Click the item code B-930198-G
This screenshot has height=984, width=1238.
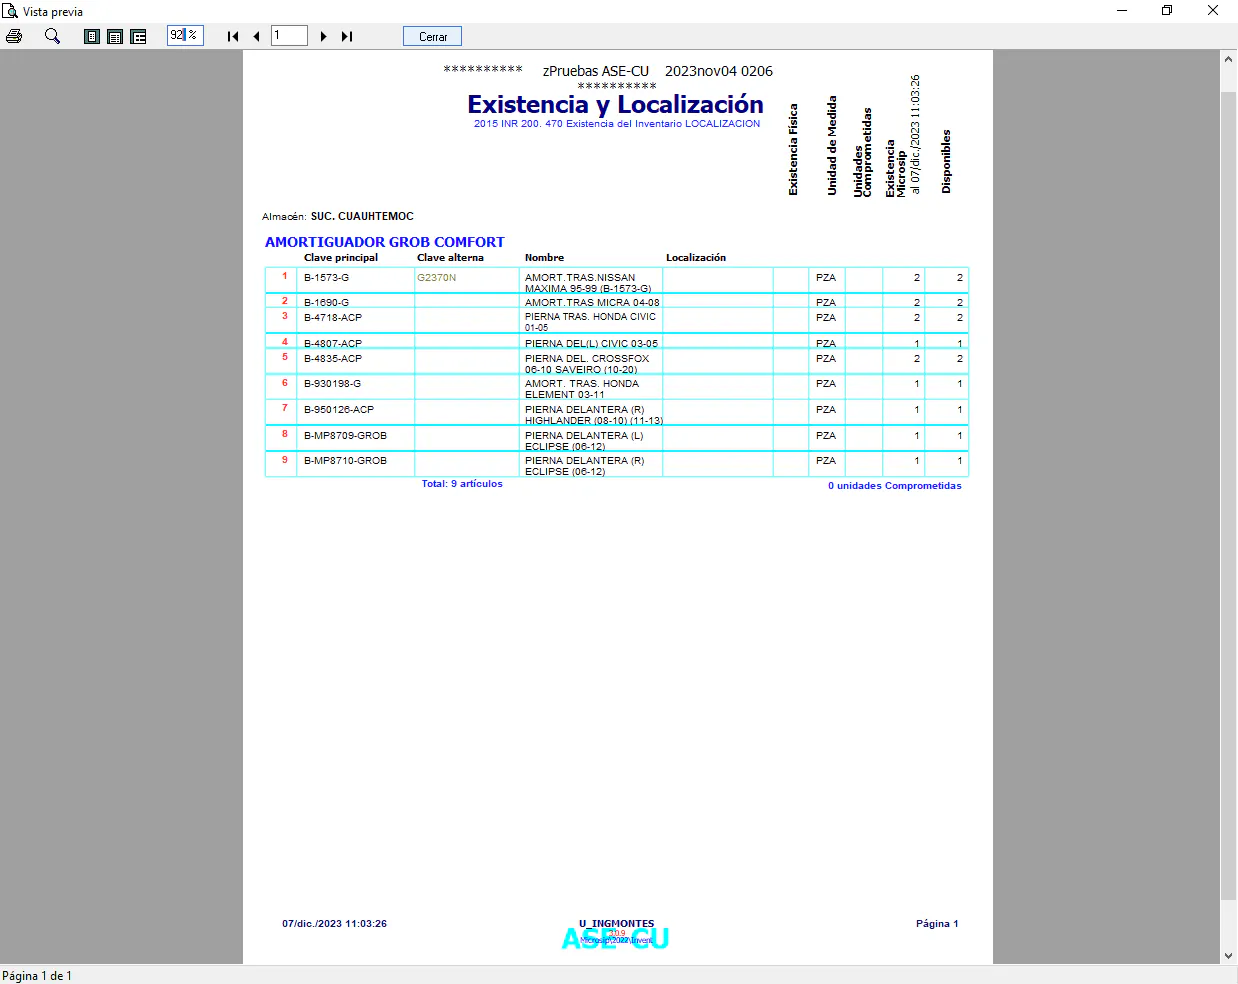(x=333, y=384)
